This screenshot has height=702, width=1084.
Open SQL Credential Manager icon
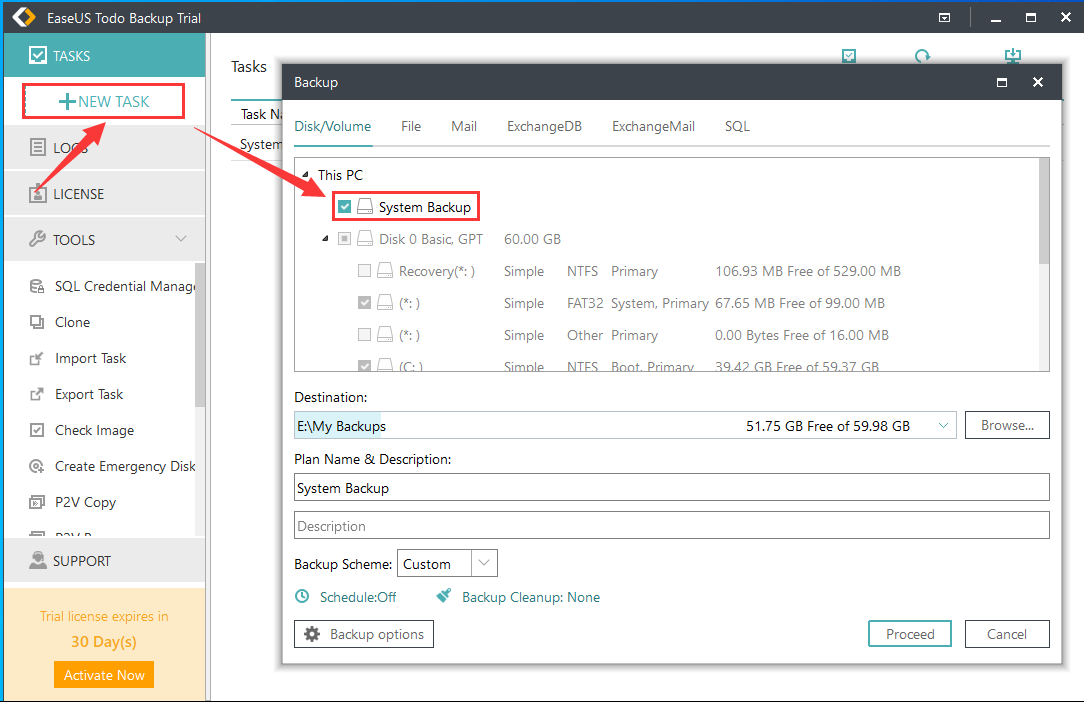[37, 286]
